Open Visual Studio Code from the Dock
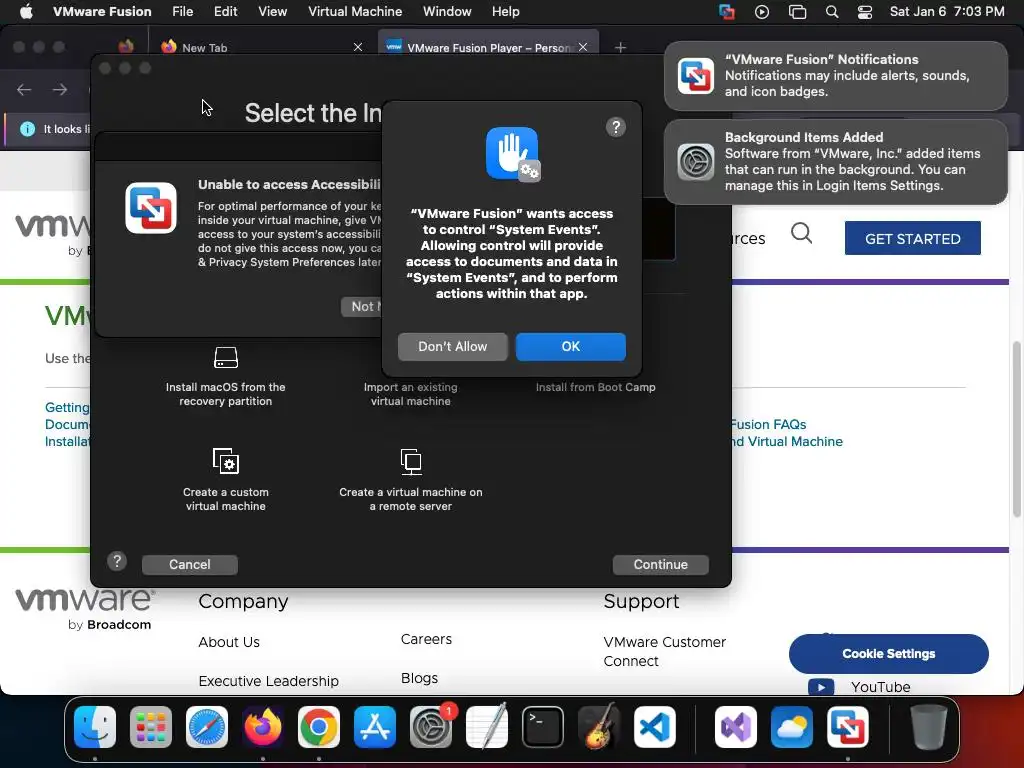Viewport: 1024px width, 768px height. point(654,727)
